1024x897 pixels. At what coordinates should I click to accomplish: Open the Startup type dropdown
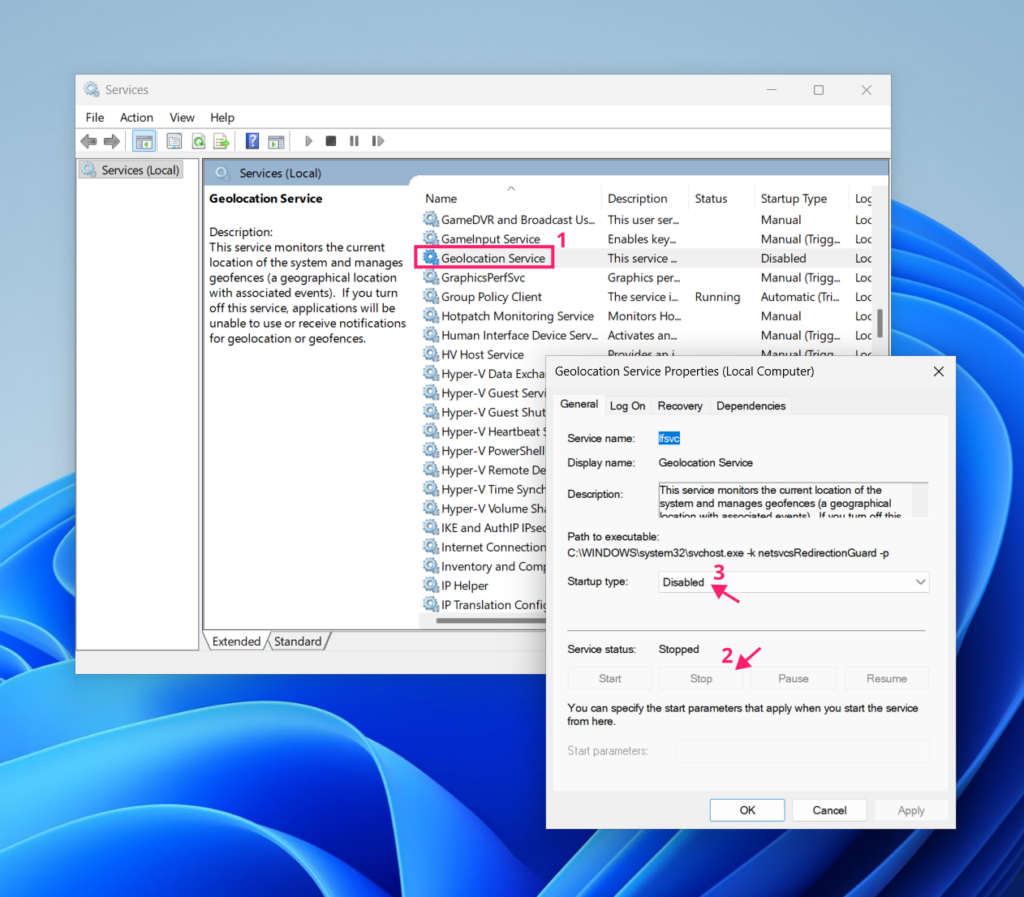(793, 582)
